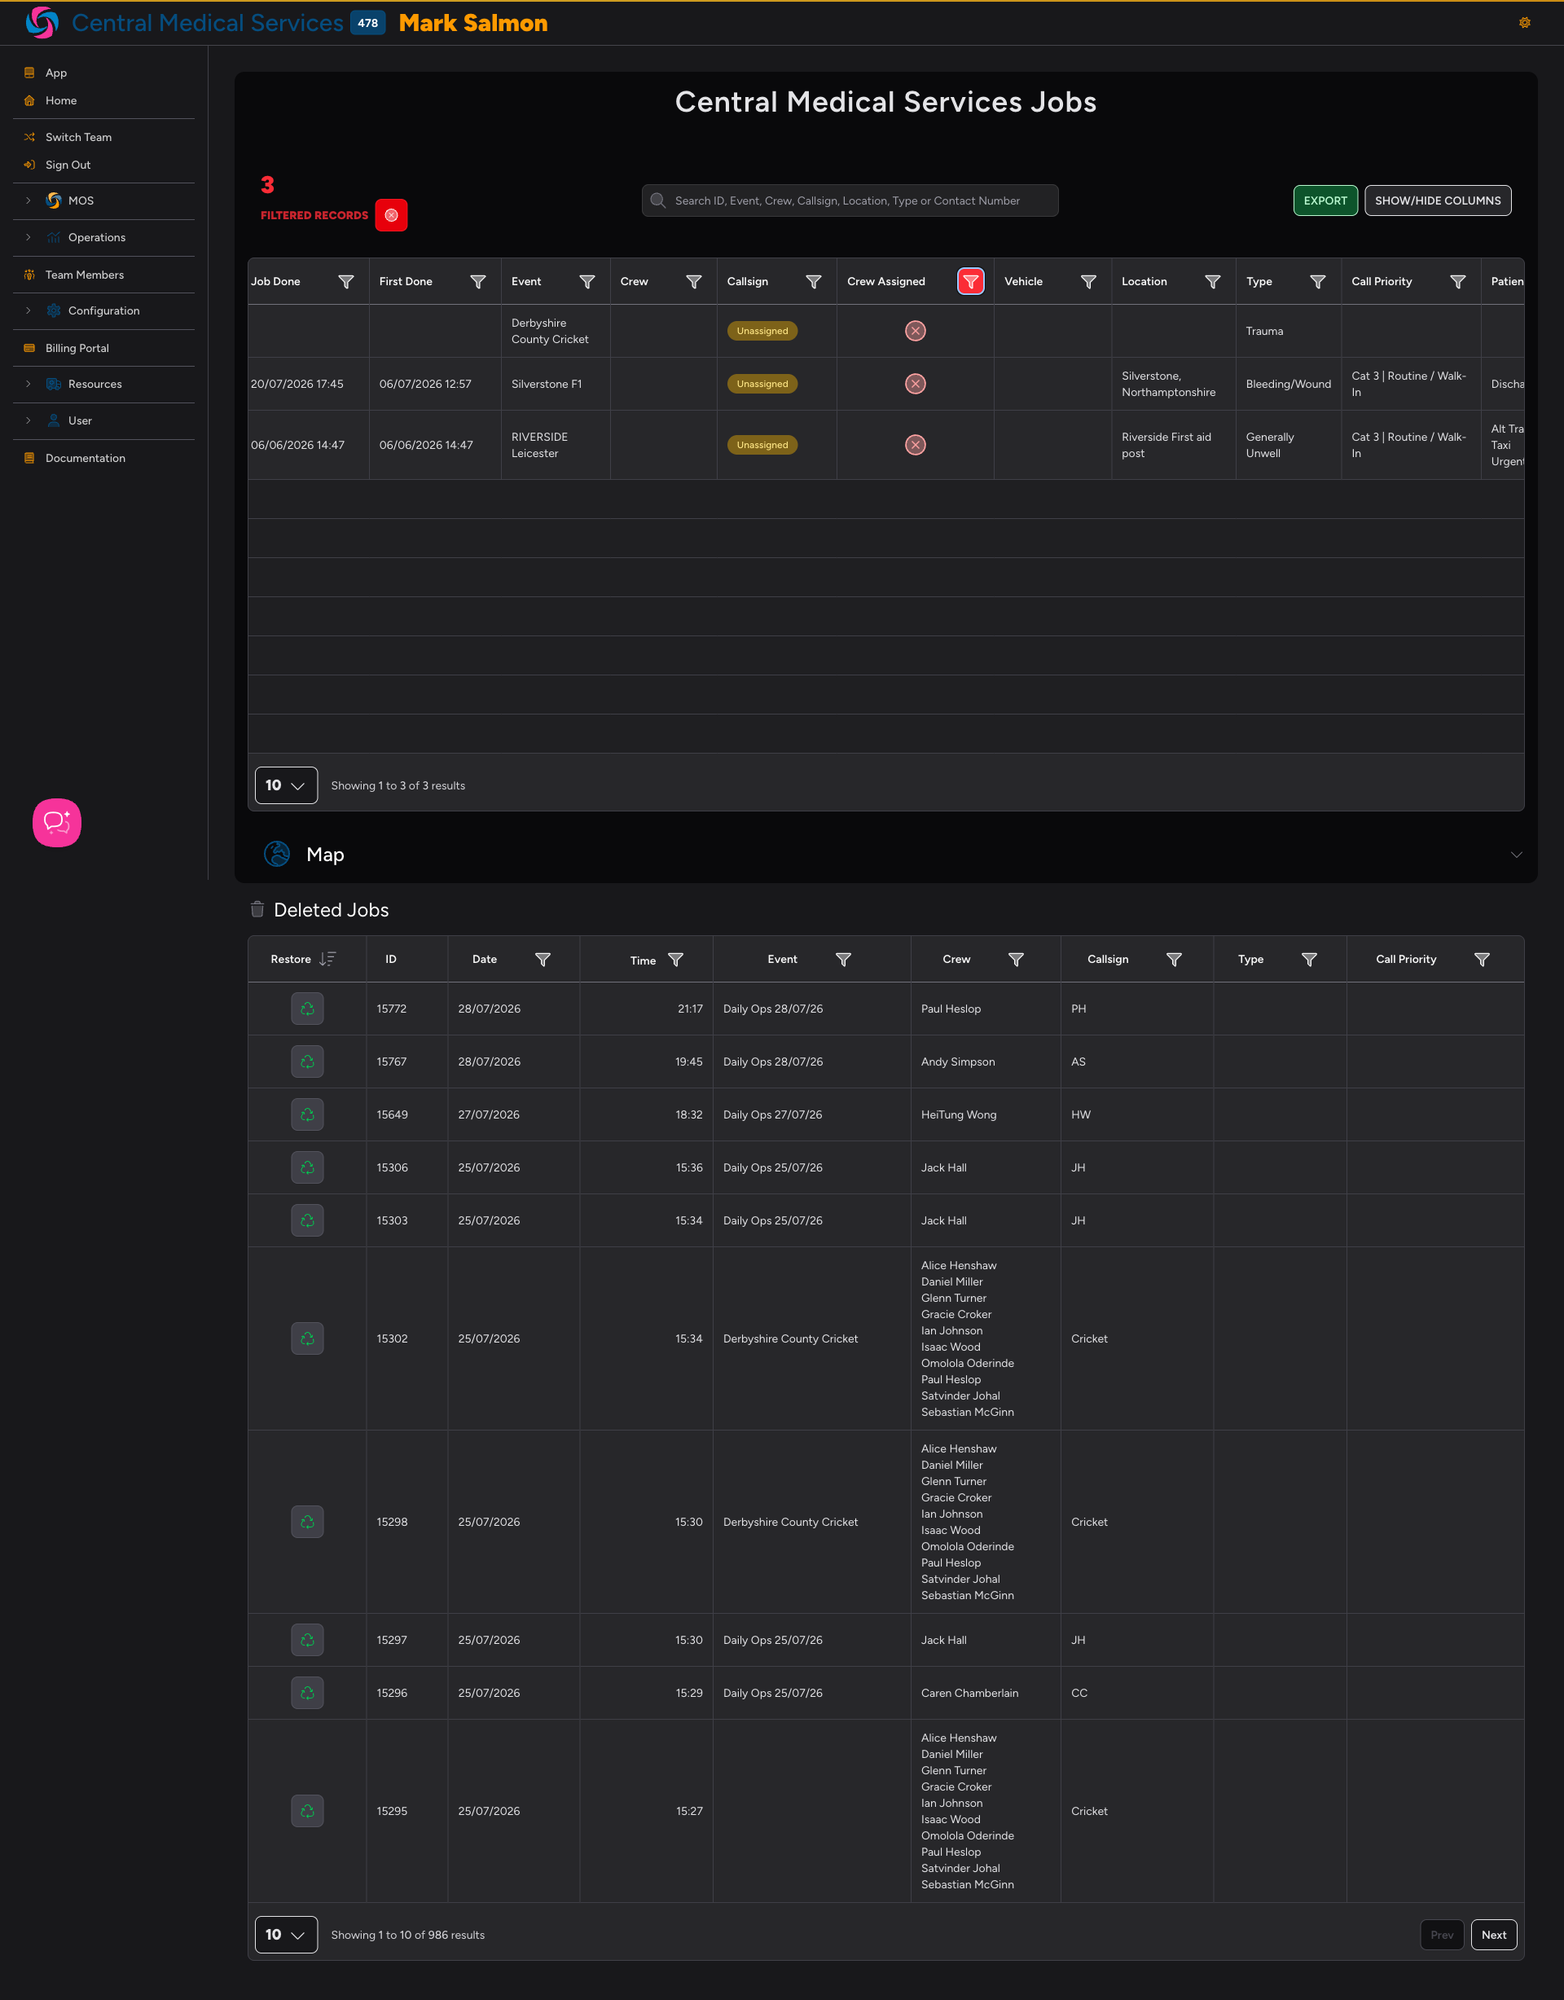
Task: Filter deleted jobs by Crew
Action: pyautogui.click(x=1015, y=959)
